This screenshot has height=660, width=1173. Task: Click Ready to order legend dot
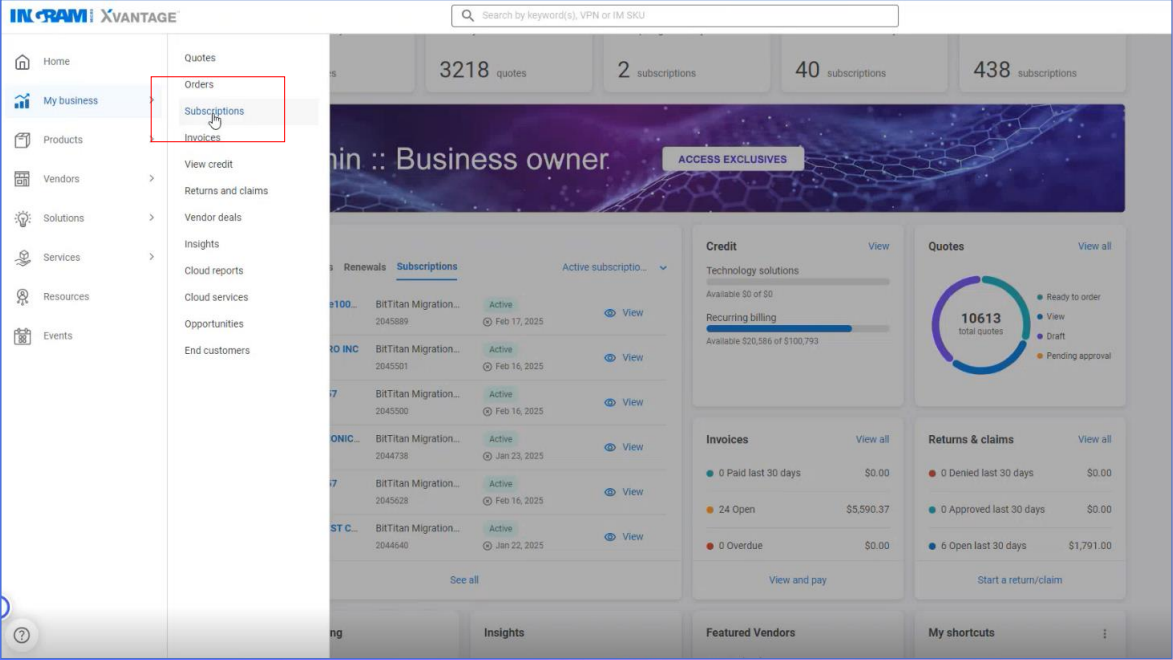[x=1040, y=297]
